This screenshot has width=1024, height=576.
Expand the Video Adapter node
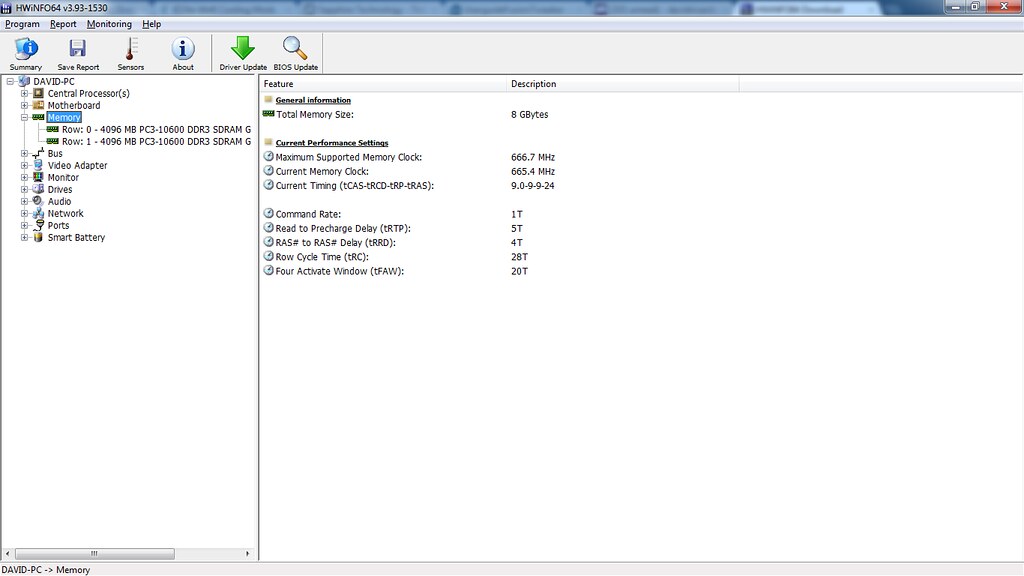pos(24,165)
